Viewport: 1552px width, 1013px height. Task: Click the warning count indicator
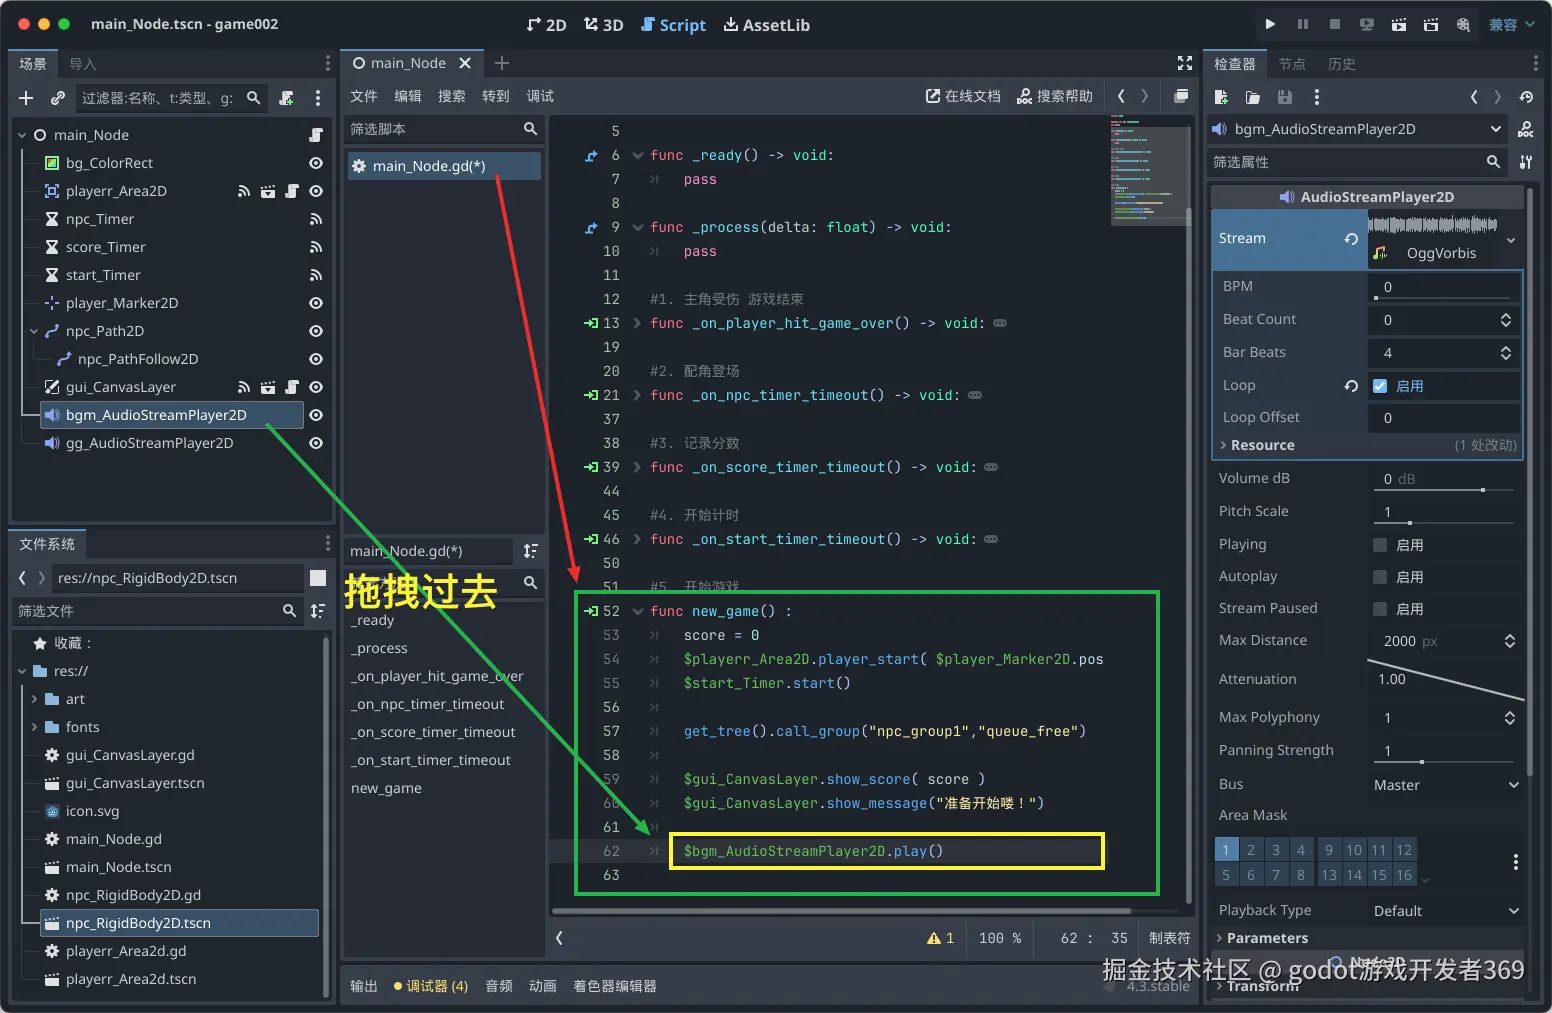coord(941,938)
